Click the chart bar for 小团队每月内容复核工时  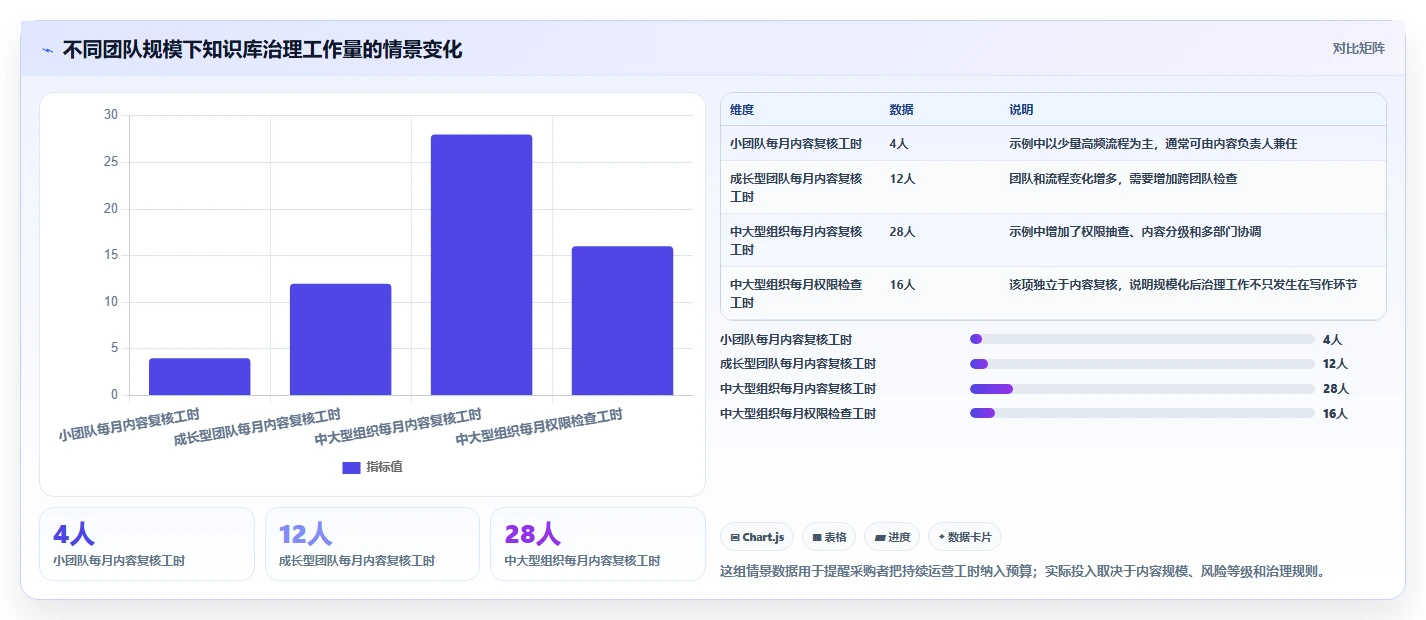click(x=200, y=377)
